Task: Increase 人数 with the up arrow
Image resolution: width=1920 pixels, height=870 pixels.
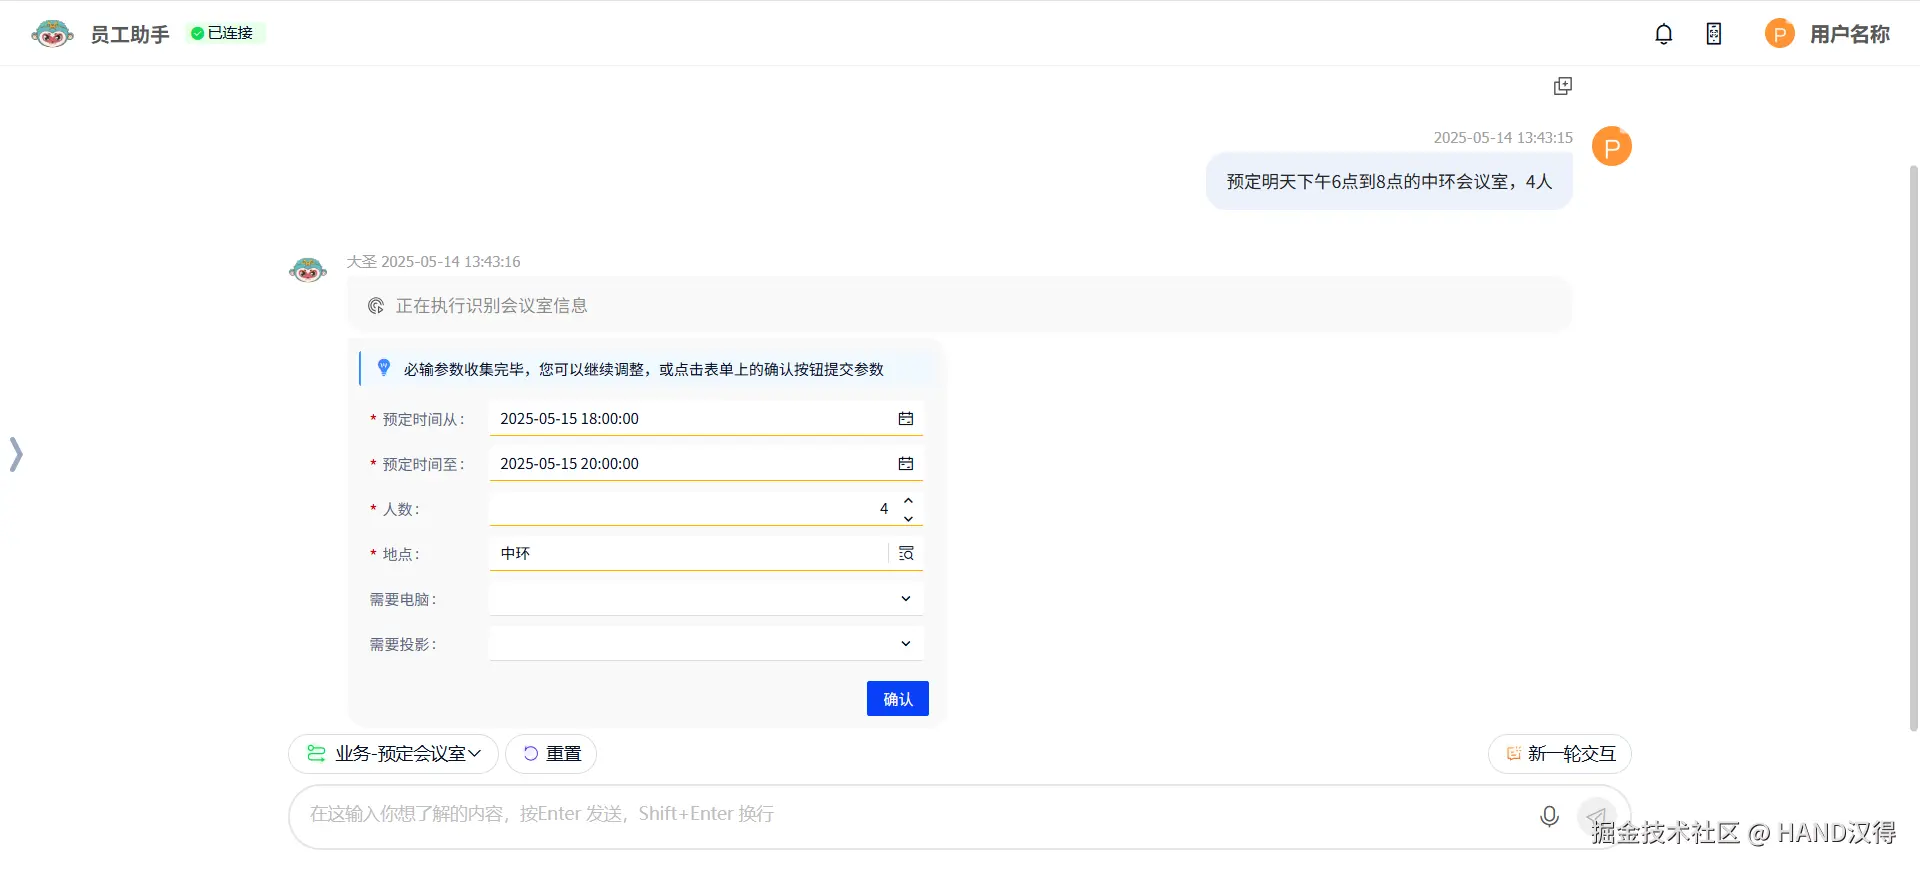Action: (x=908, y=500)
